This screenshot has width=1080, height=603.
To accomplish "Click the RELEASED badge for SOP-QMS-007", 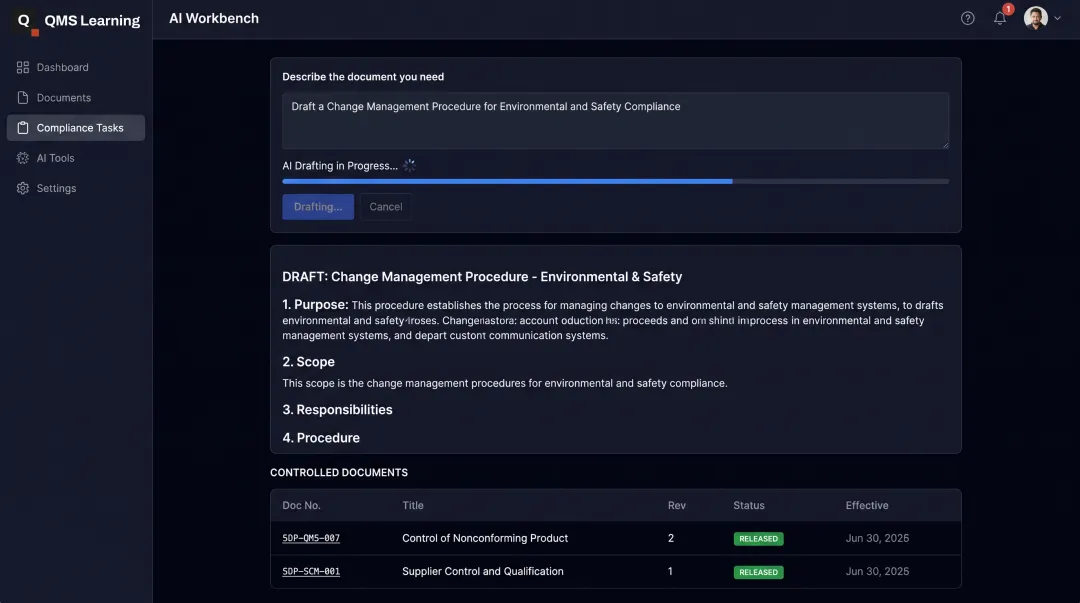I will (758, 539).
